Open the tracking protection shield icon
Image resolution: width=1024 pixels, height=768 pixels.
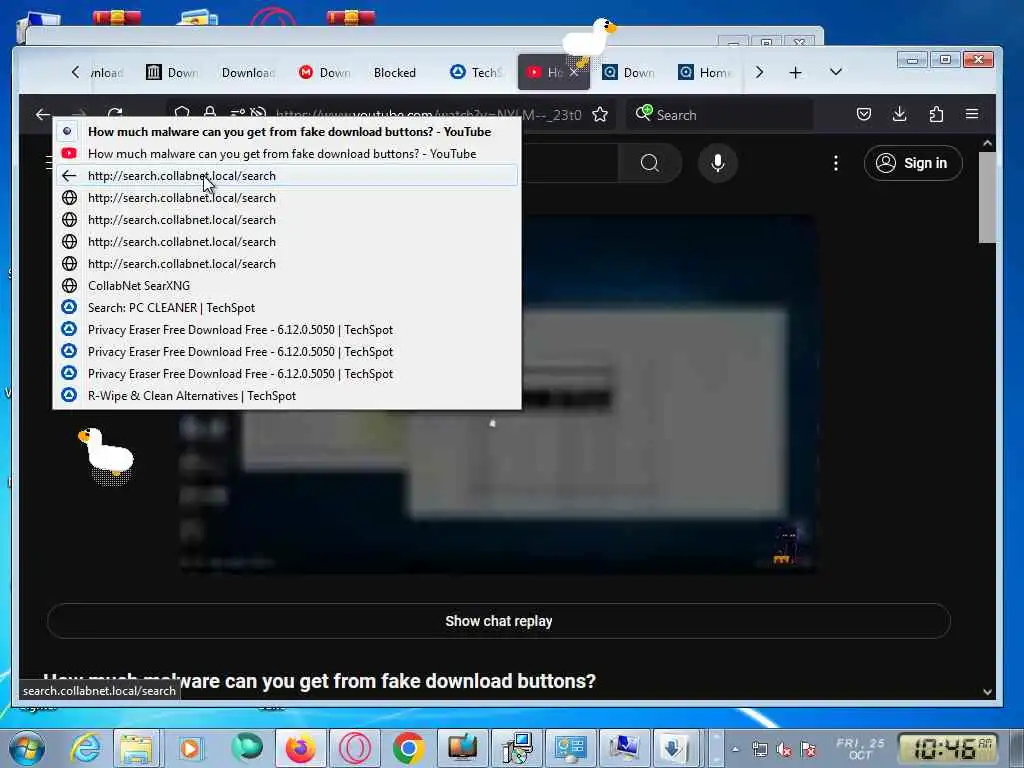click(x=182, y=112)
